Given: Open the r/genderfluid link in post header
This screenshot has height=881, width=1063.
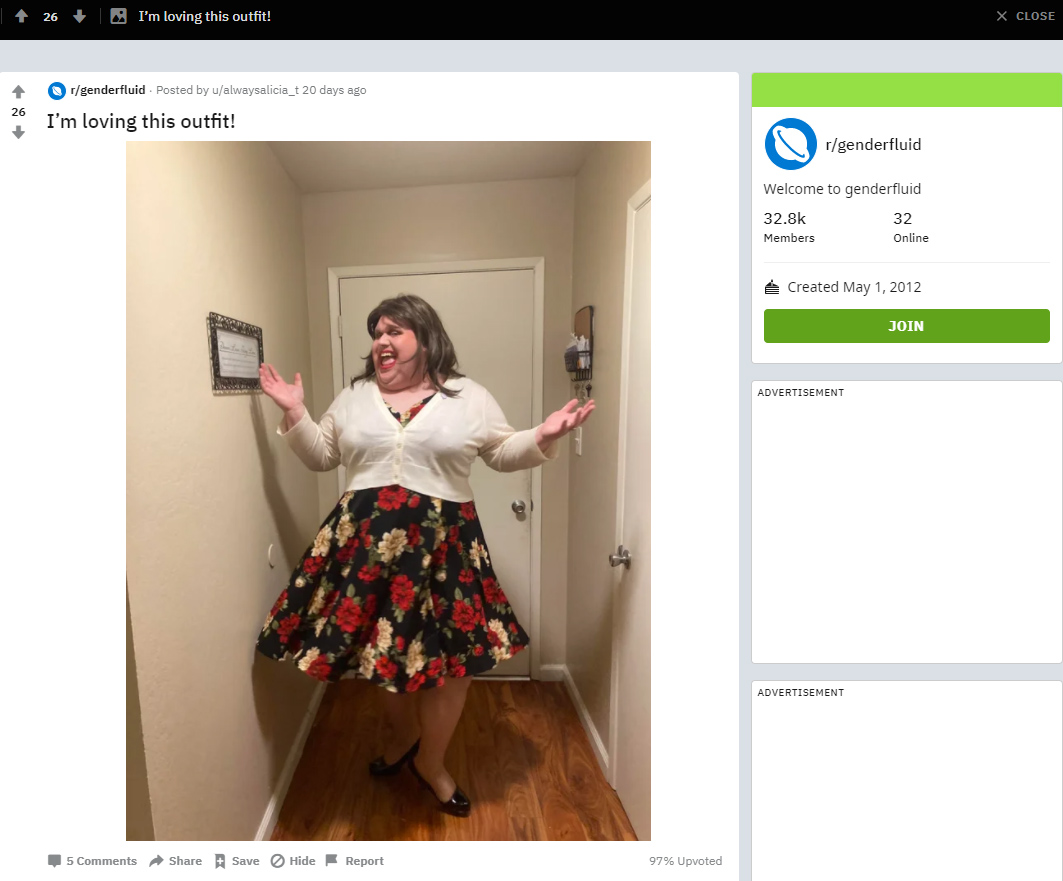Looking at the screenshot, I should coord(108,90).
